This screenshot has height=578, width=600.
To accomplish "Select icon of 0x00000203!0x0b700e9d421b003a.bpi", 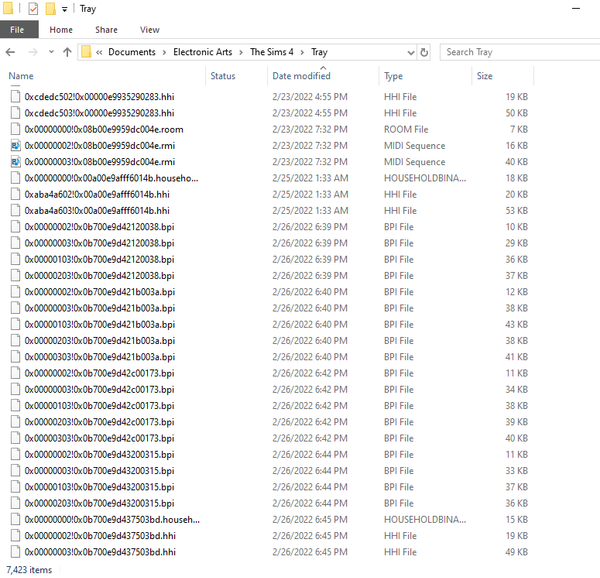I will [15, 340].
